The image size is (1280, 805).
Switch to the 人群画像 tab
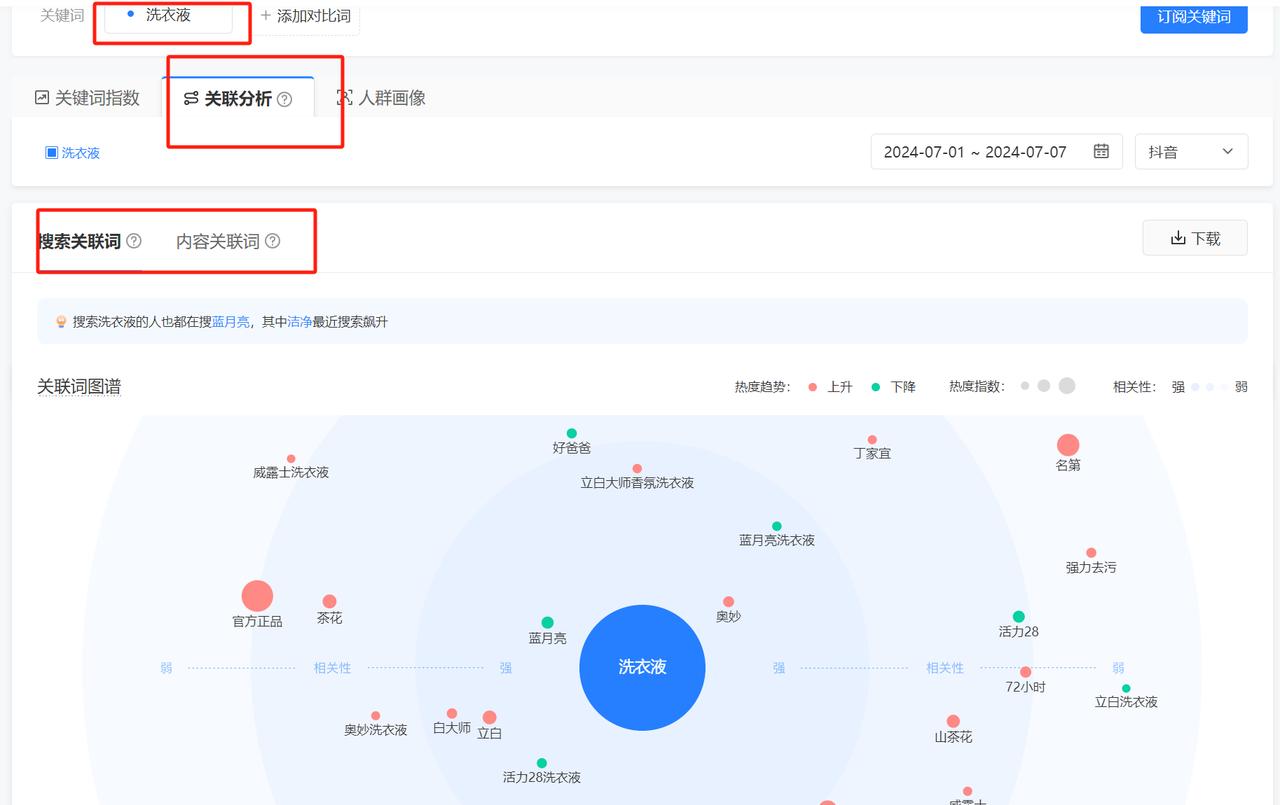(x=394, y=98)
